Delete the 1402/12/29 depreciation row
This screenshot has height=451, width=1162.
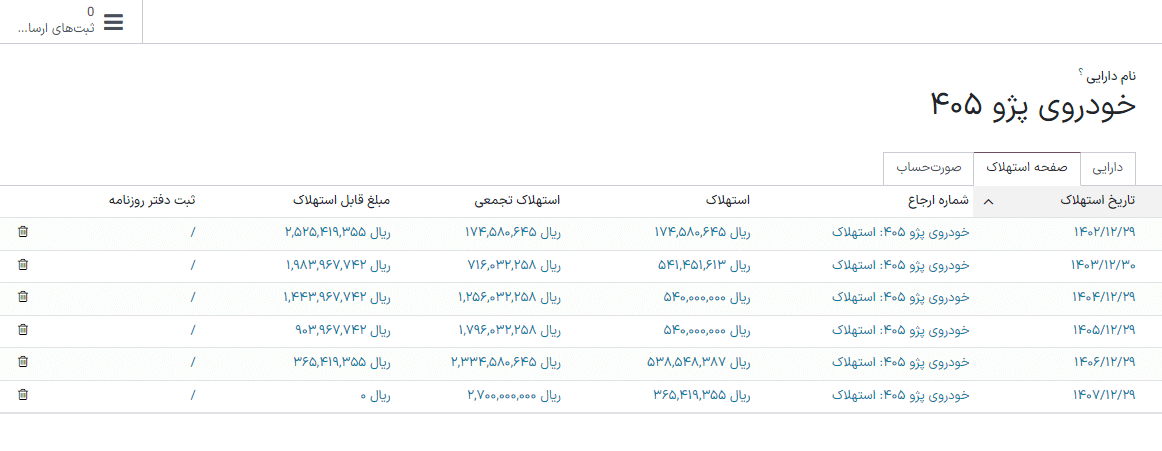(x=23, y=232)
